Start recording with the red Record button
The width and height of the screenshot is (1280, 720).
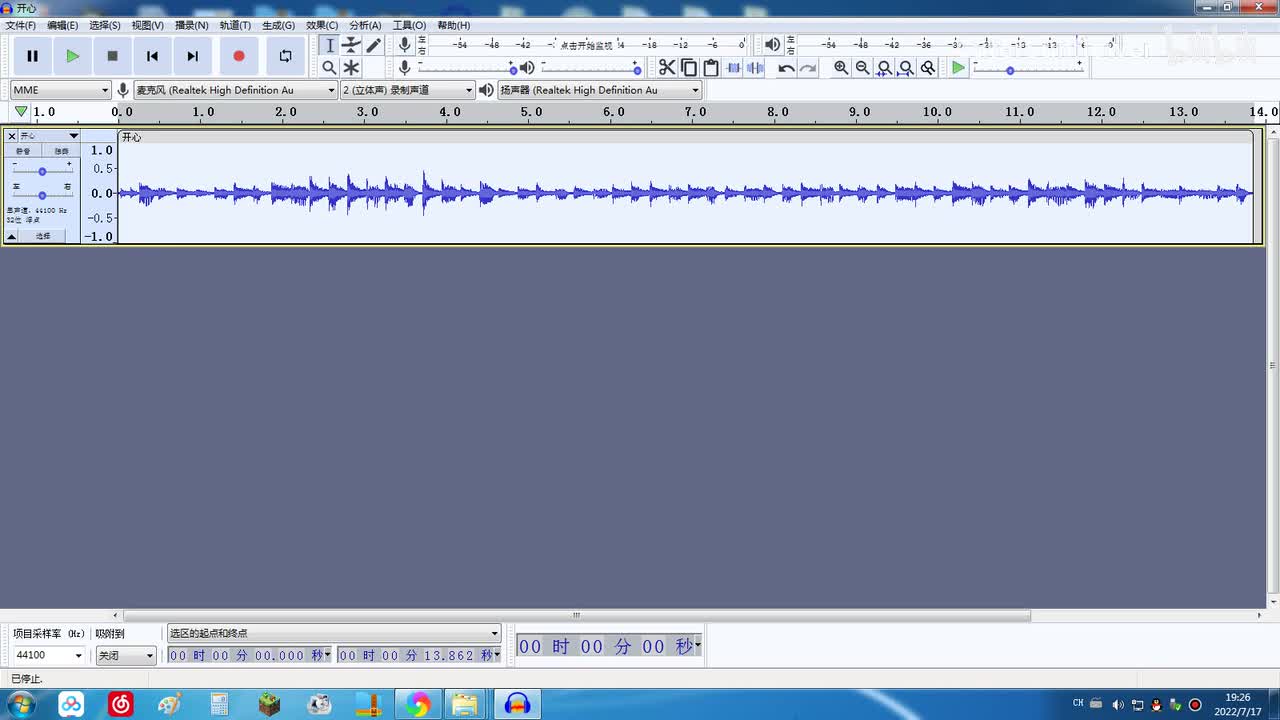[x=238, y=56]
